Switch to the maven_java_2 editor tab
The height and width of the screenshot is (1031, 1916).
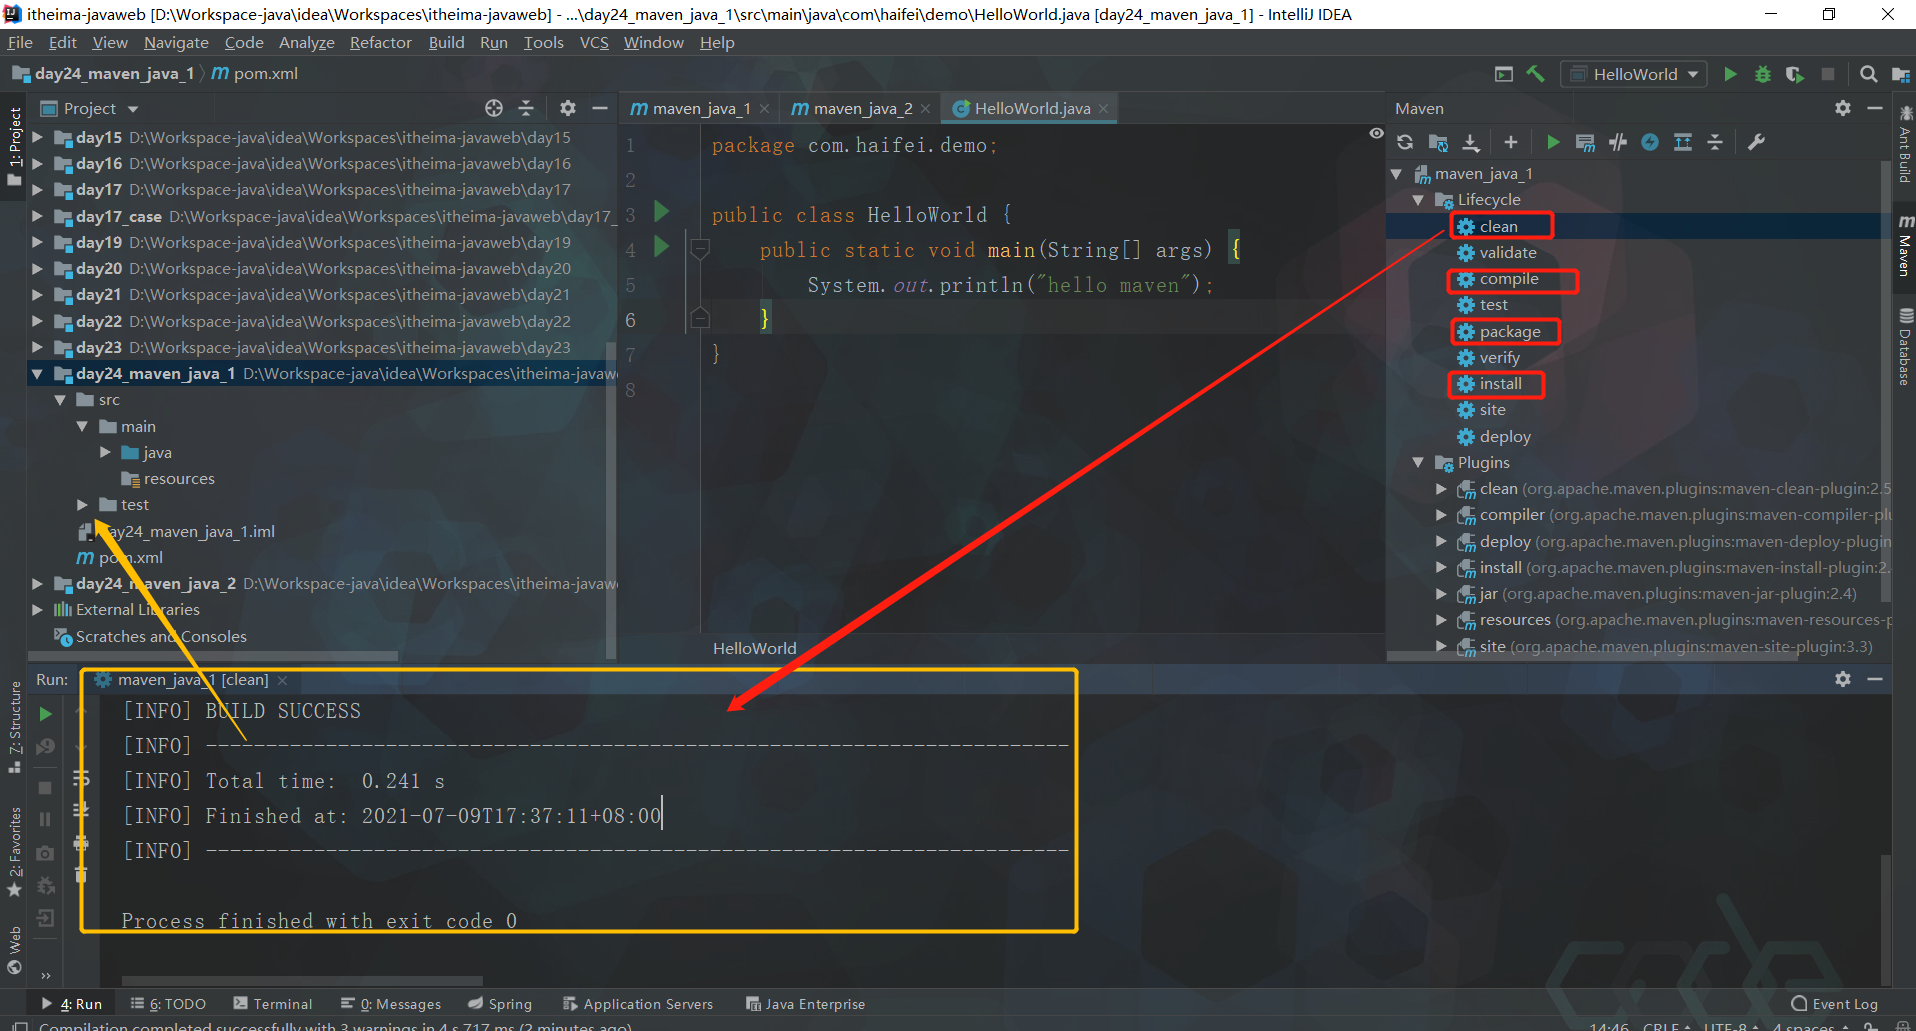point(861,108)
